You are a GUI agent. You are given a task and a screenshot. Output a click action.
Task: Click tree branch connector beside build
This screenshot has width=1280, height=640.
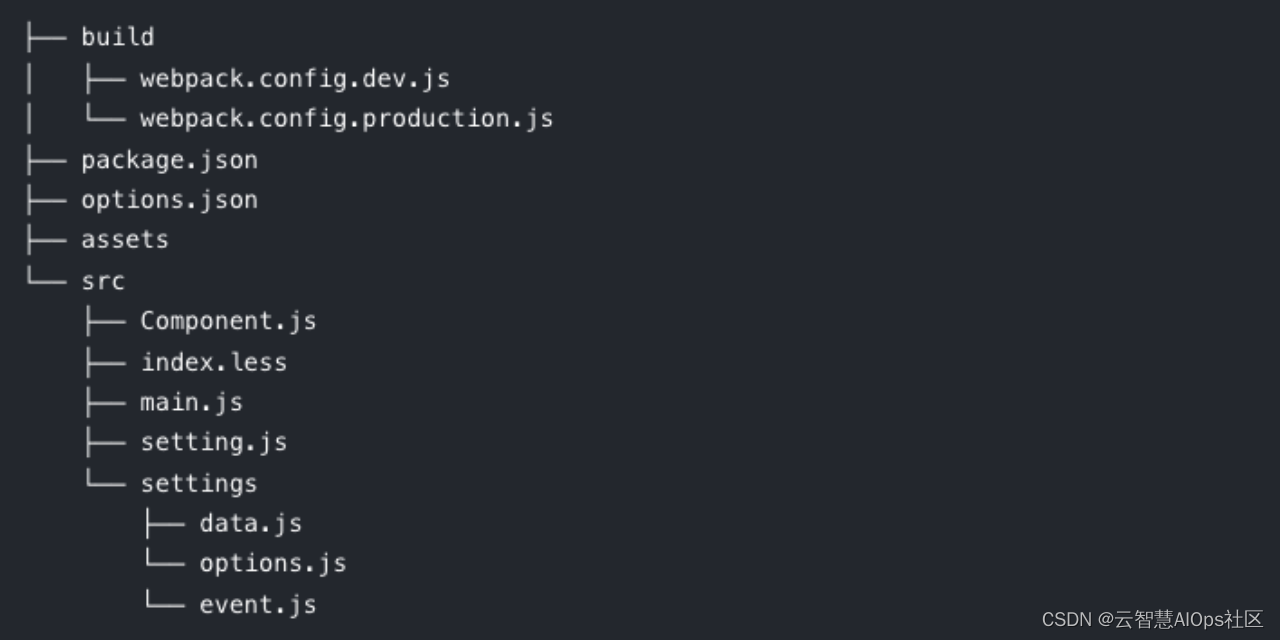(46, 37)
